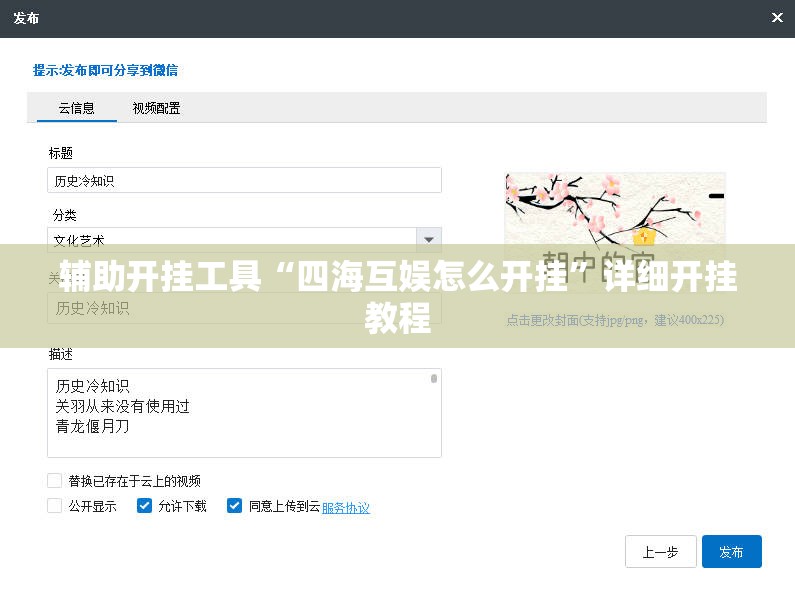Open the 视频配置 tab
795x592 pixels.
156,108
